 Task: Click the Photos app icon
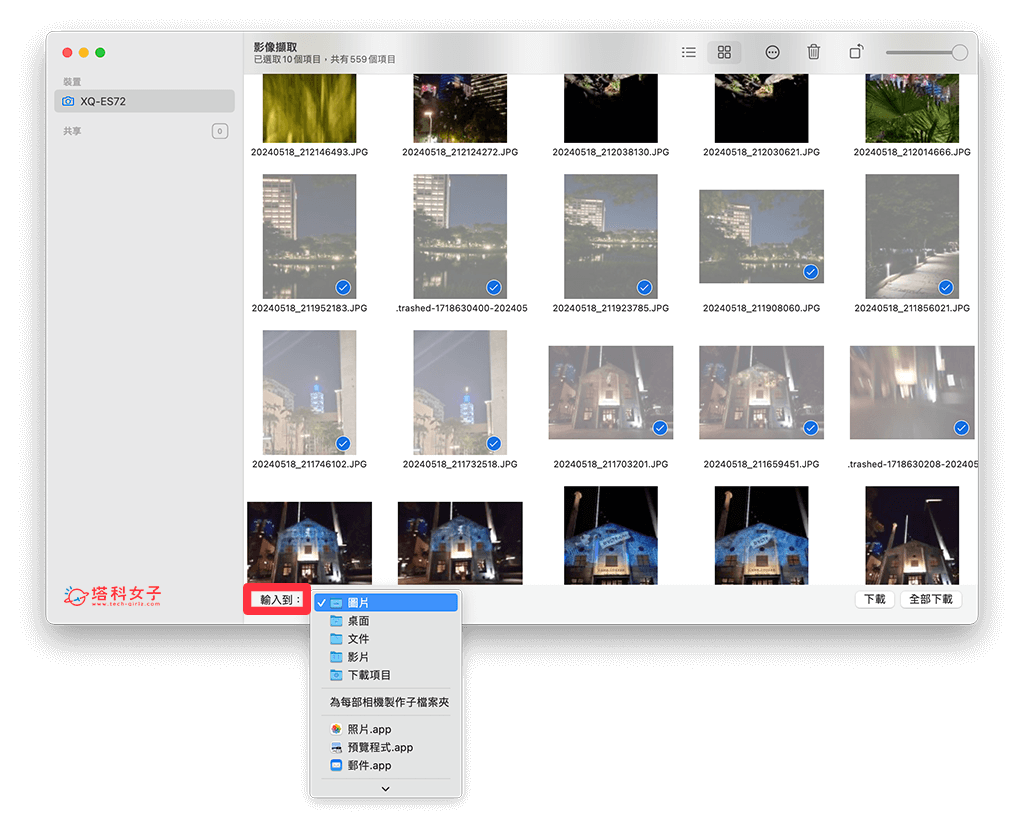[x=336, y=729]
